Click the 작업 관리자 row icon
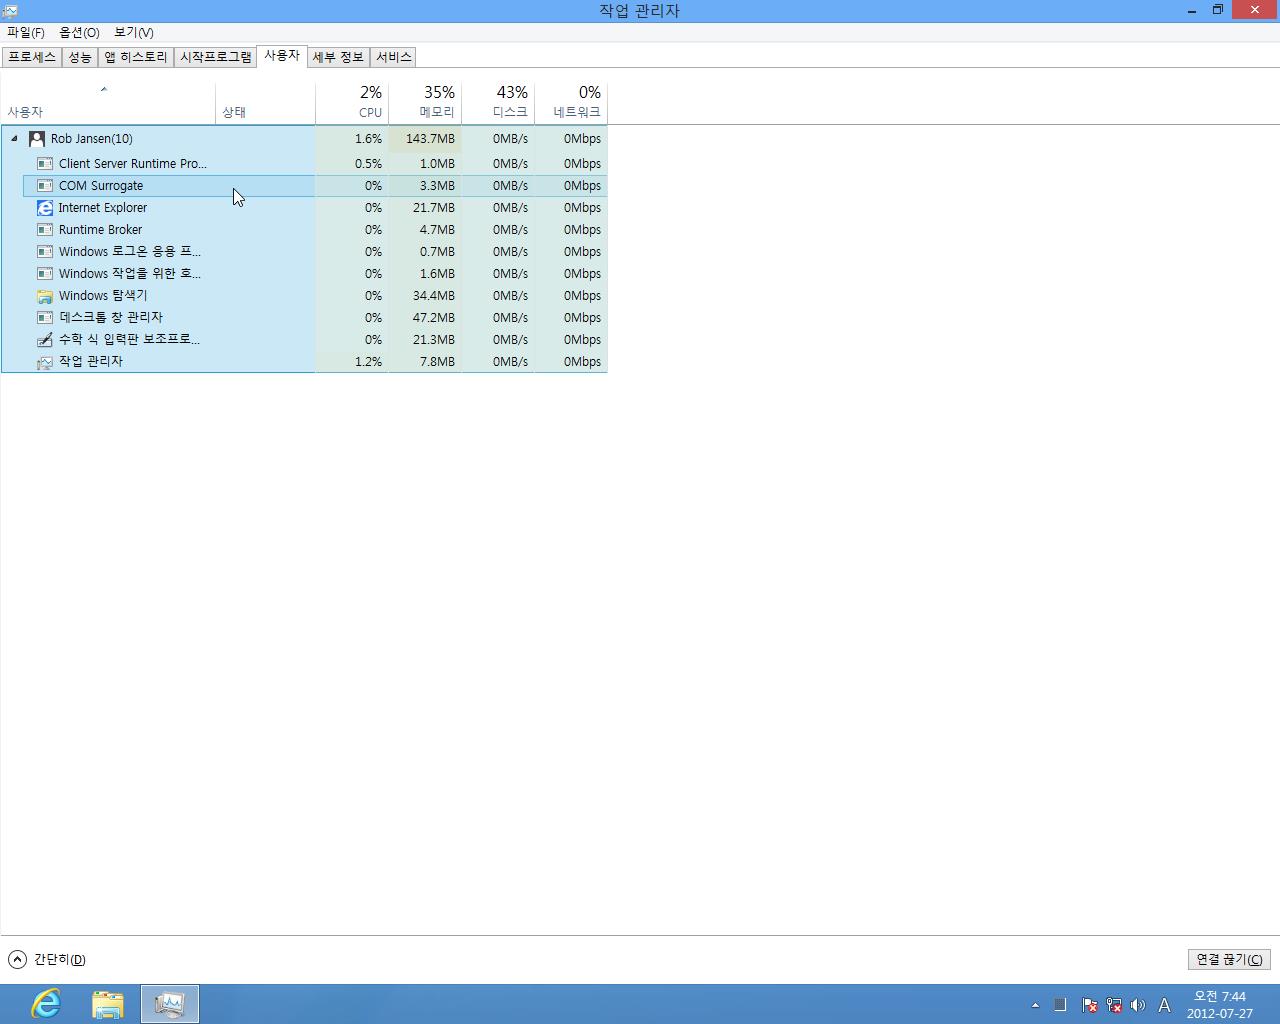1280x1024 pixels. pos(45,362)
